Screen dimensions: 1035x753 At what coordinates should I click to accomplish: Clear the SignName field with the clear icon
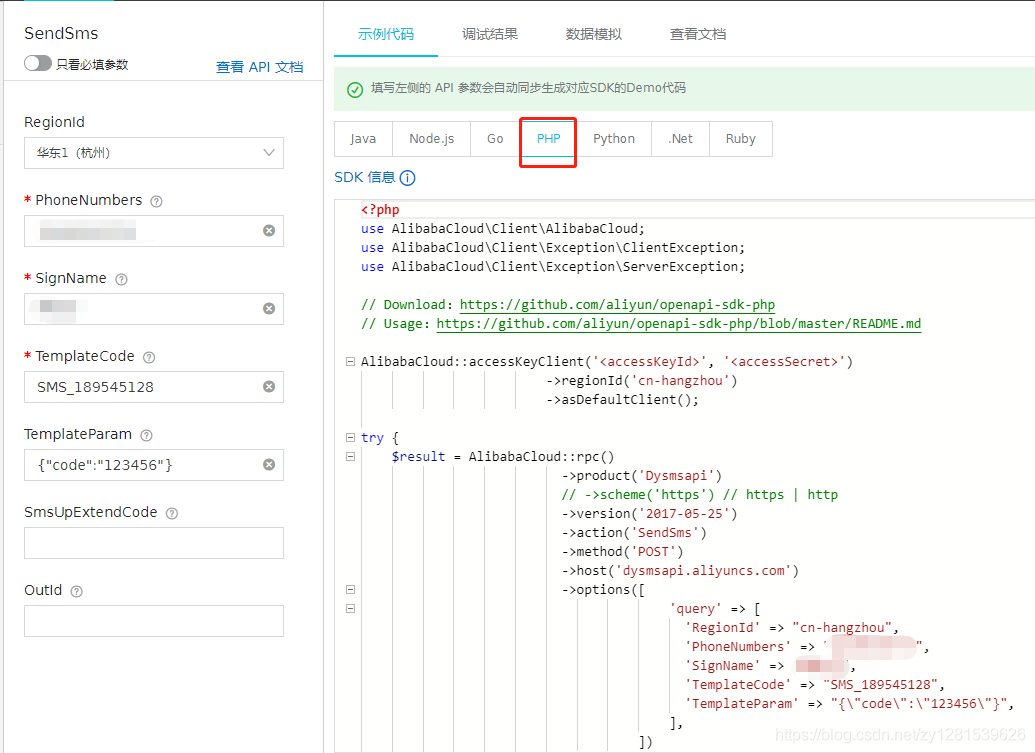tap(268, 309)
